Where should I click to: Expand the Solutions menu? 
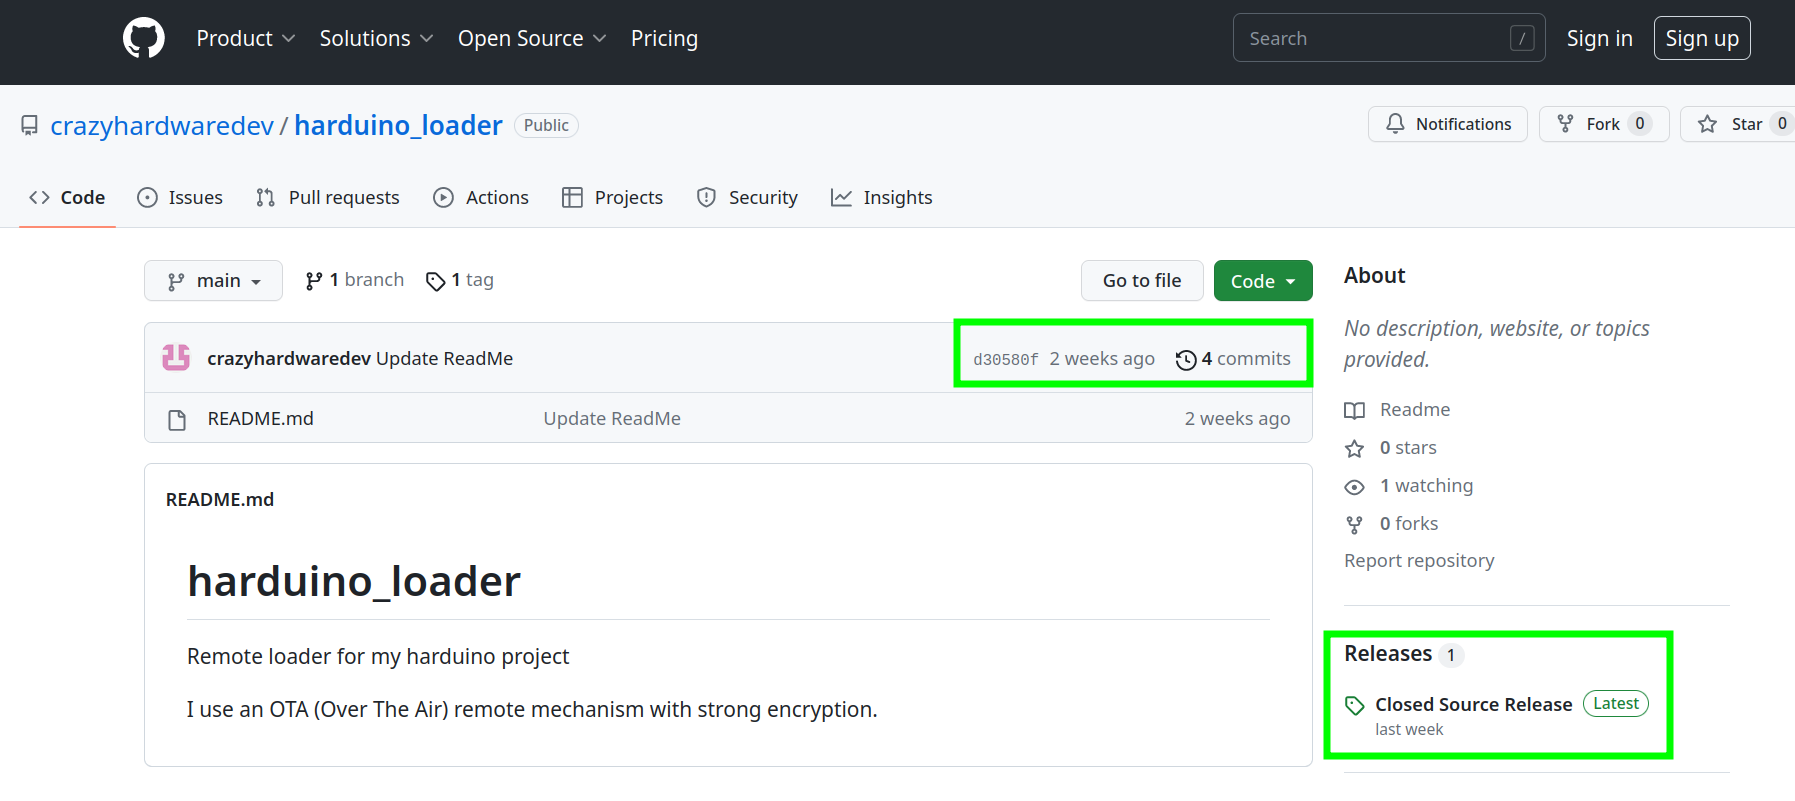click(376, 38)
